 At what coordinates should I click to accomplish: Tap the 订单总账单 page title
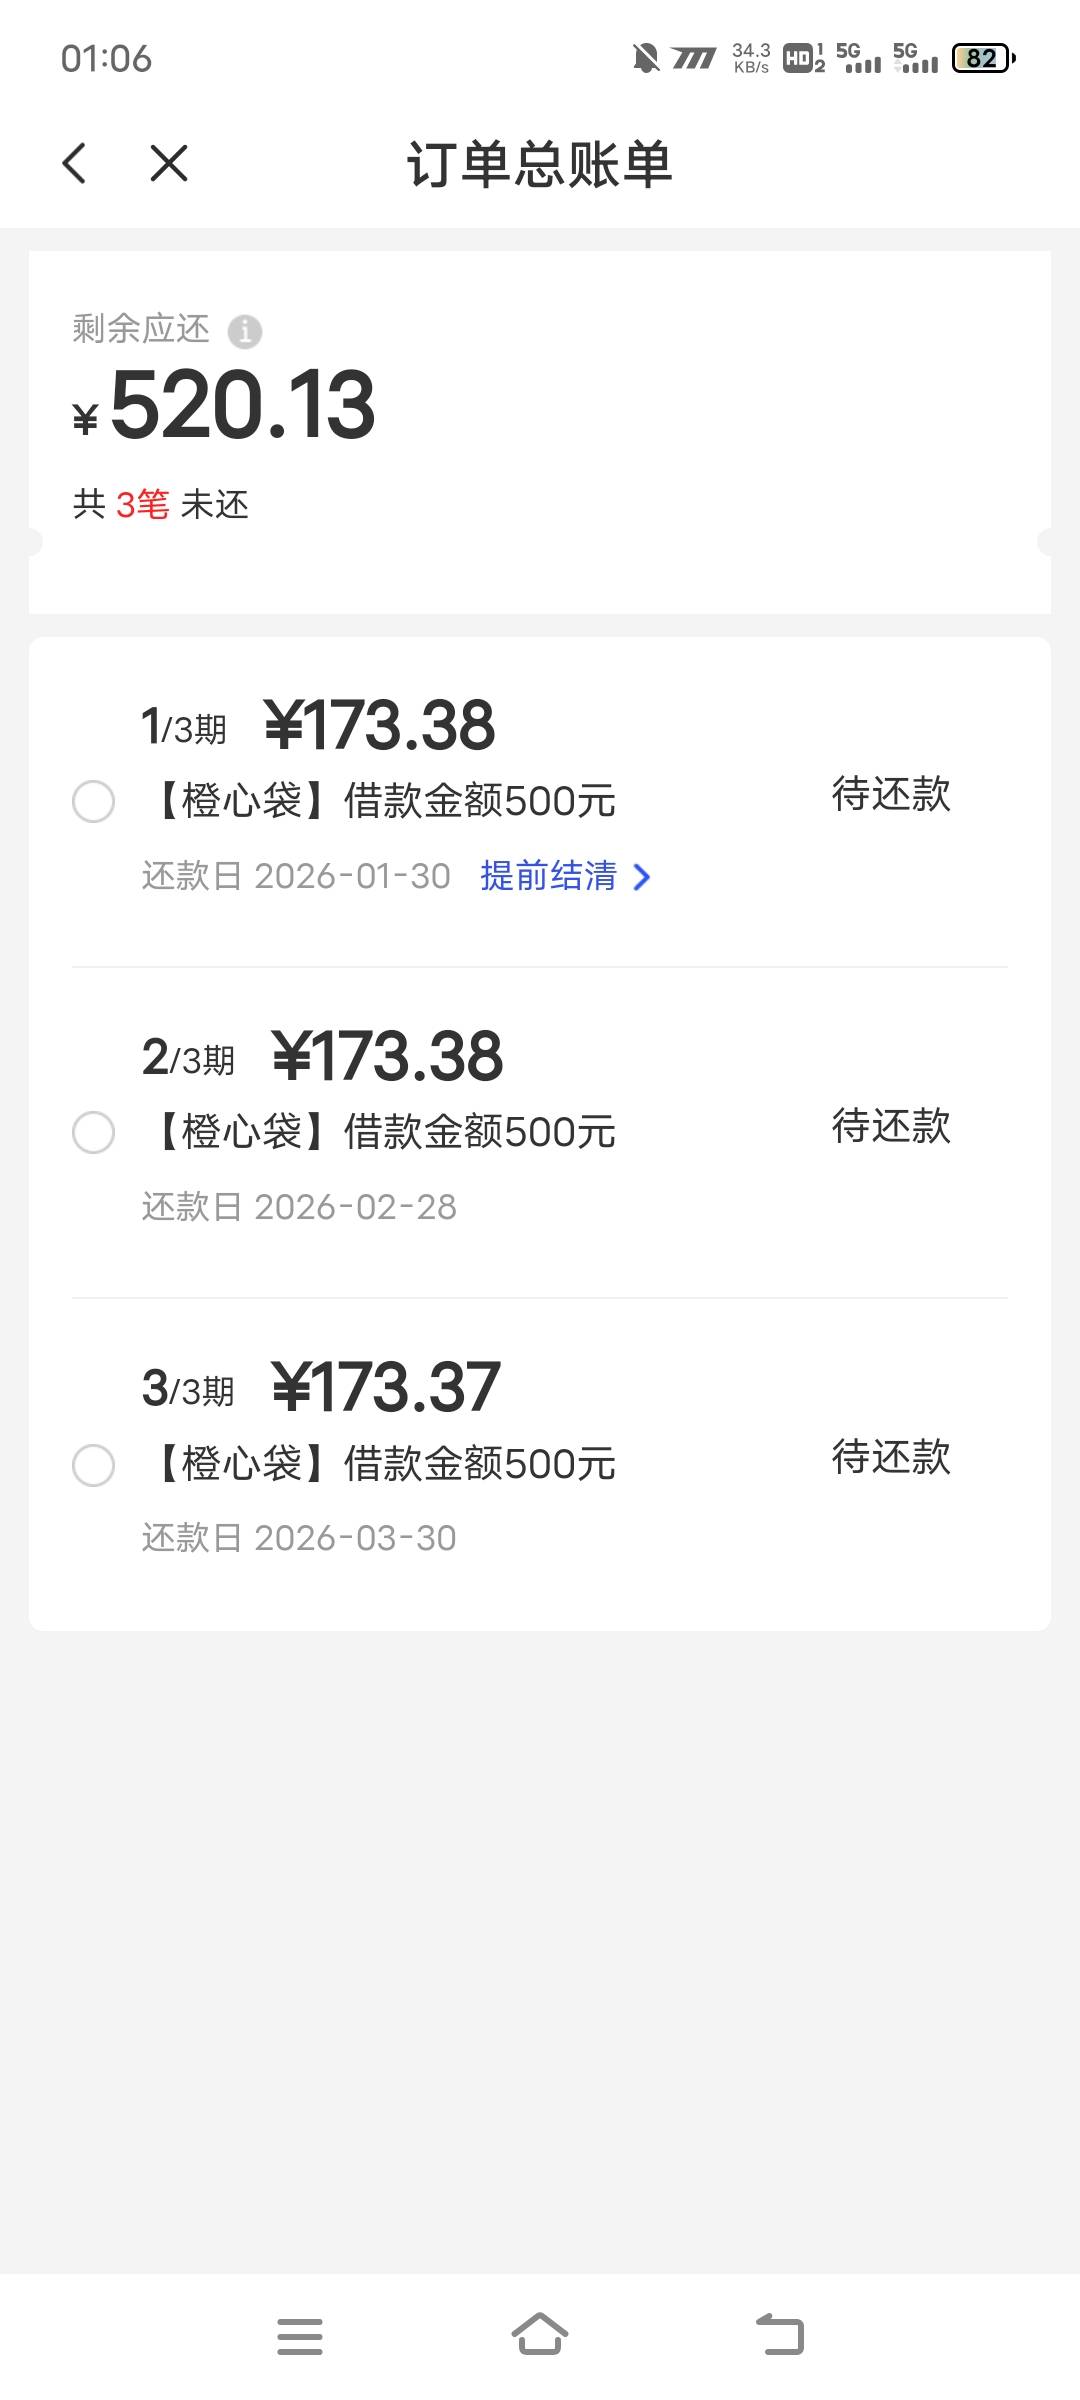tap(540, 164)
